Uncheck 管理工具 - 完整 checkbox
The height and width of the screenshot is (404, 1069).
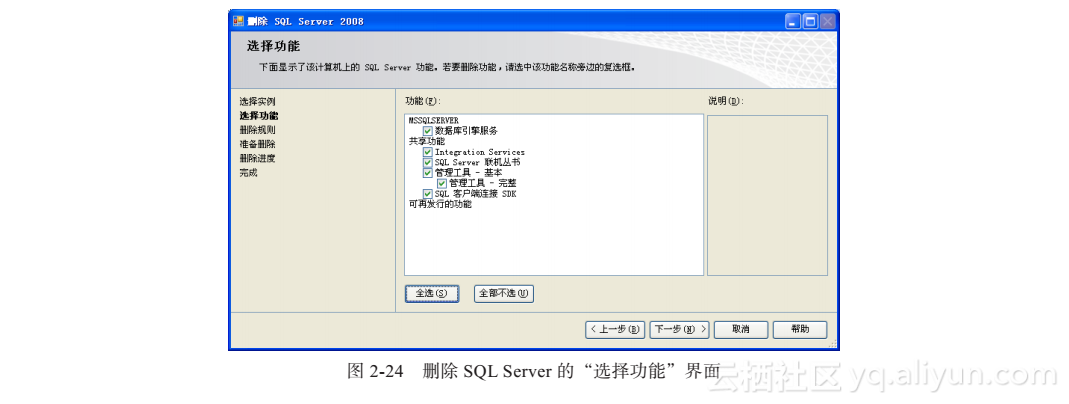pos(442,183)
